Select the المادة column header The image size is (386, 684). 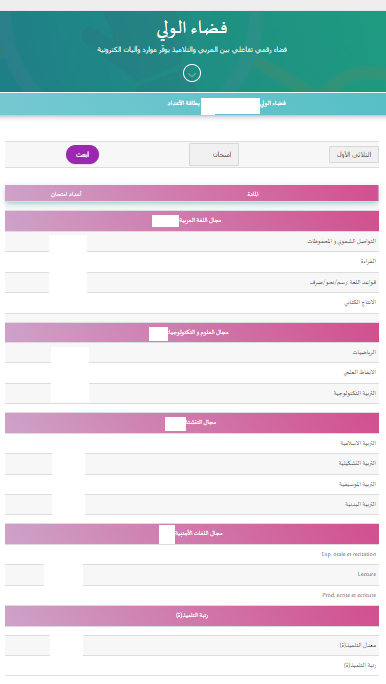[253, 194]
